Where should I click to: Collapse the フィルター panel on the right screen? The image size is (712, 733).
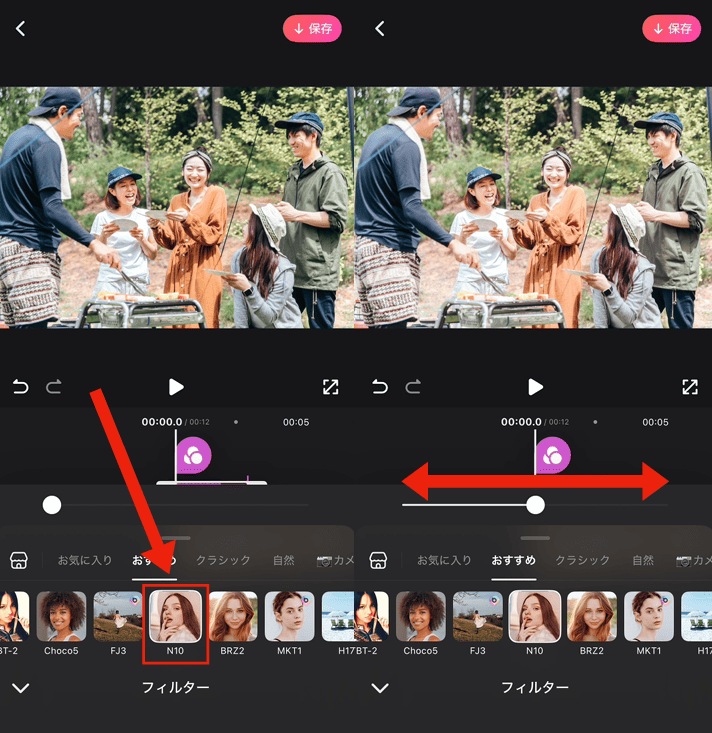point(380,688)
